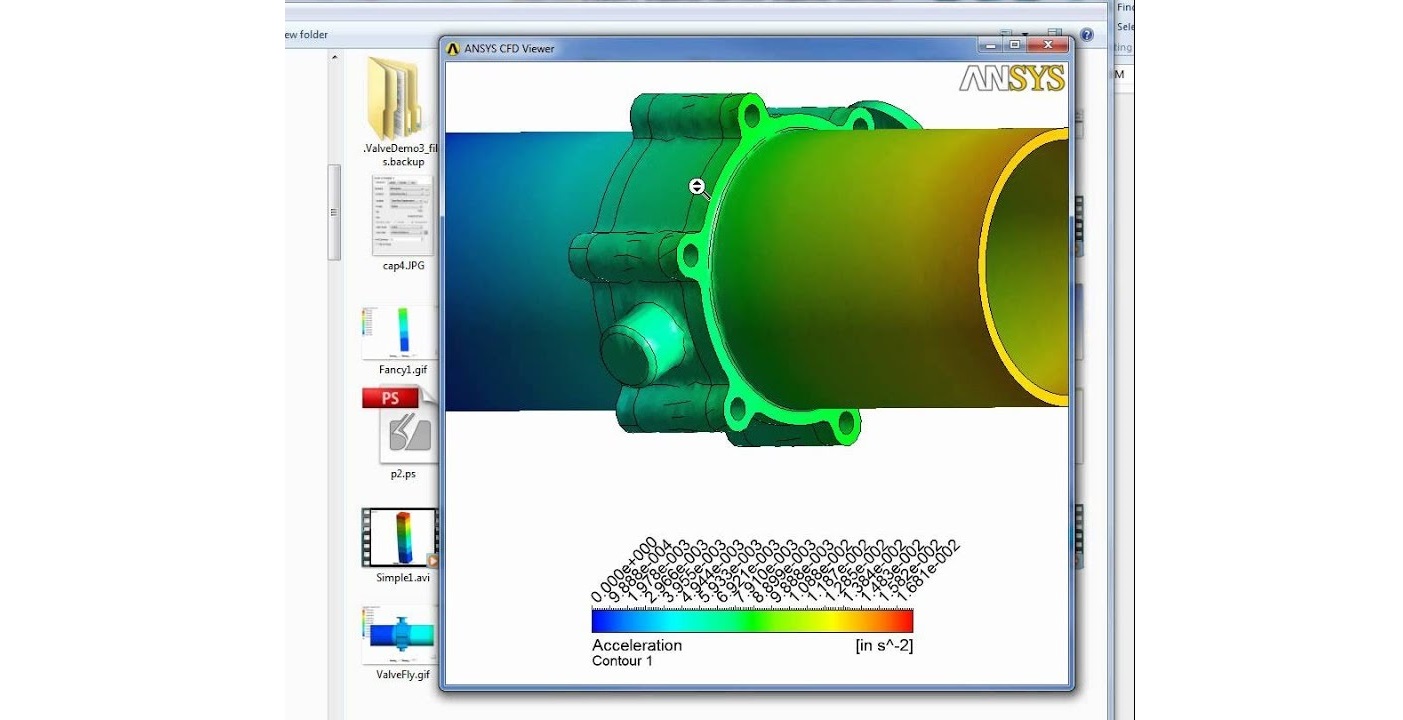The image size is (1403, 720).
Task: Click the New folder button
Action: pyautogui.click(x=306, y=35)
